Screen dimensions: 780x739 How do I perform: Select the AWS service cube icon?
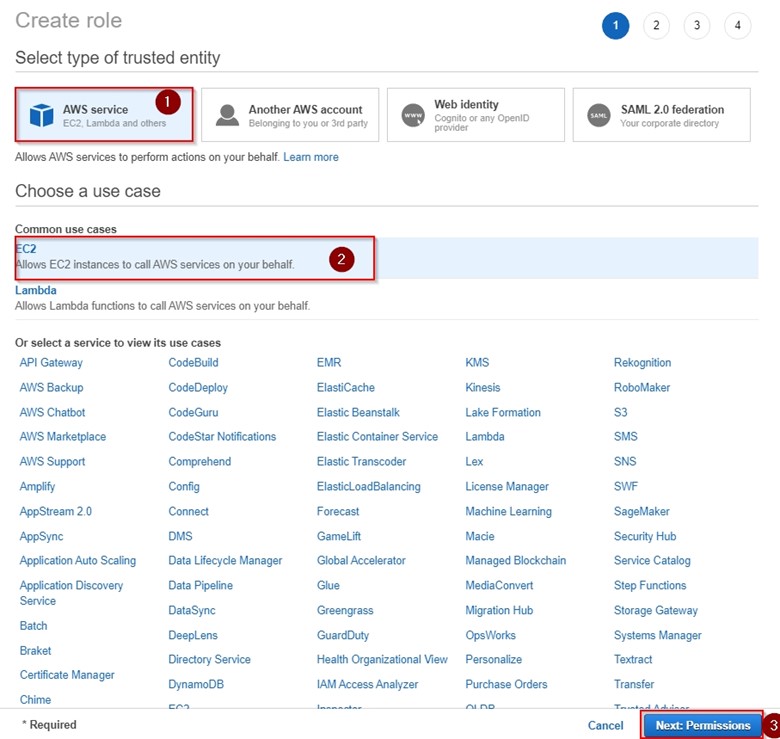coord(41,115)
